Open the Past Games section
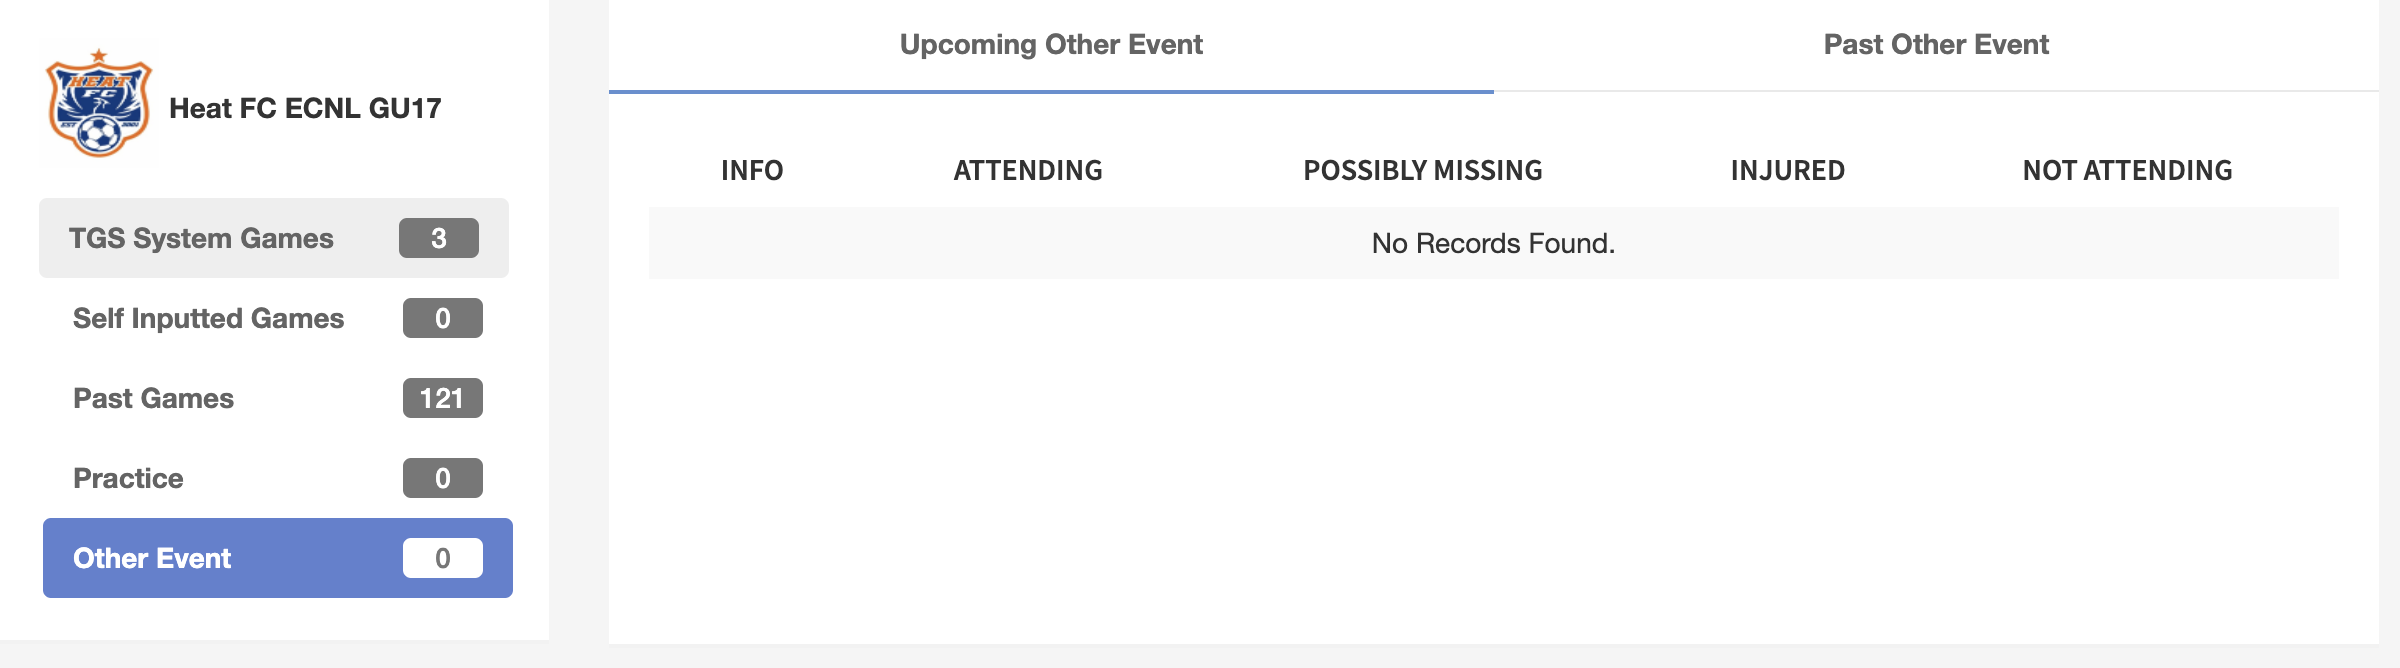The width and height of the screenshot is (2400, 668). [x=278, y=398]
